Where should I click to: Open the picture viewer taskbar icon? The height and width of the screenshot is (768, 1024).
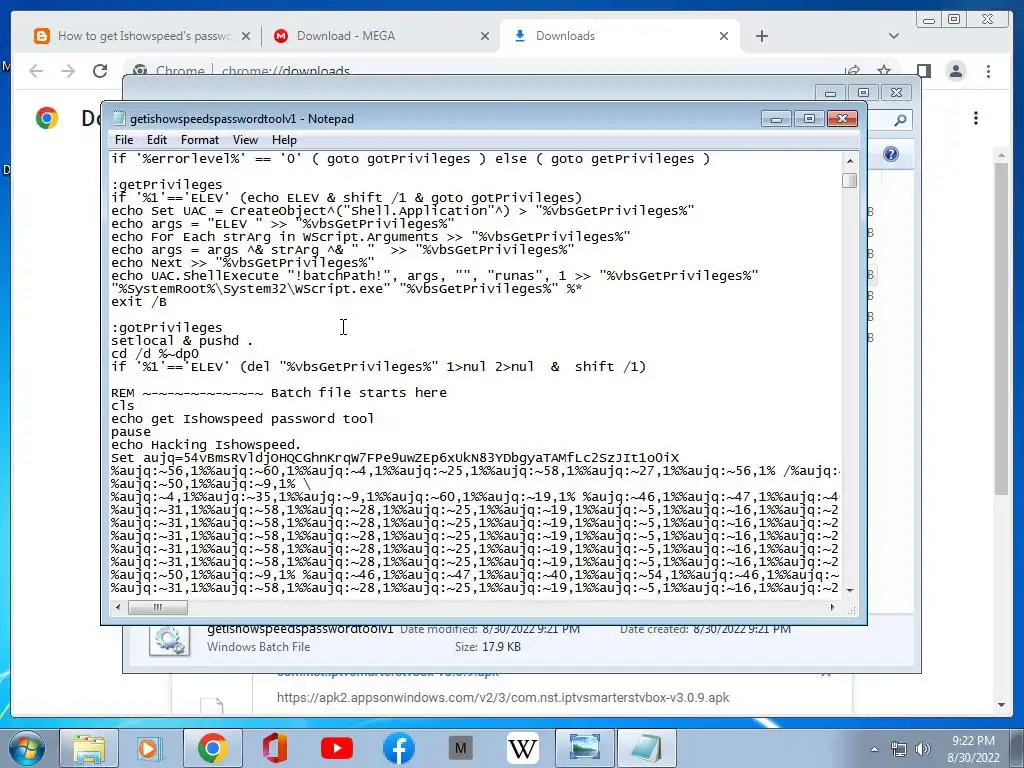click(584, 748)
